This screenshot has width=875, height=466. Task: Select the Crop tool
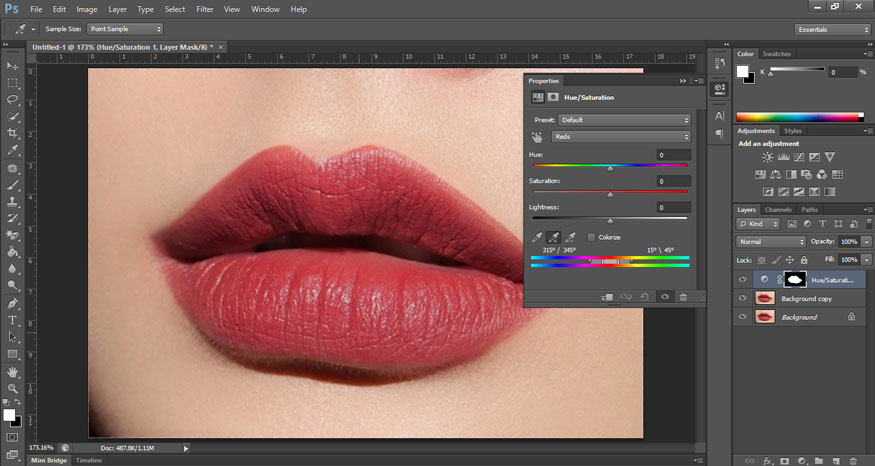coord(12,133)
